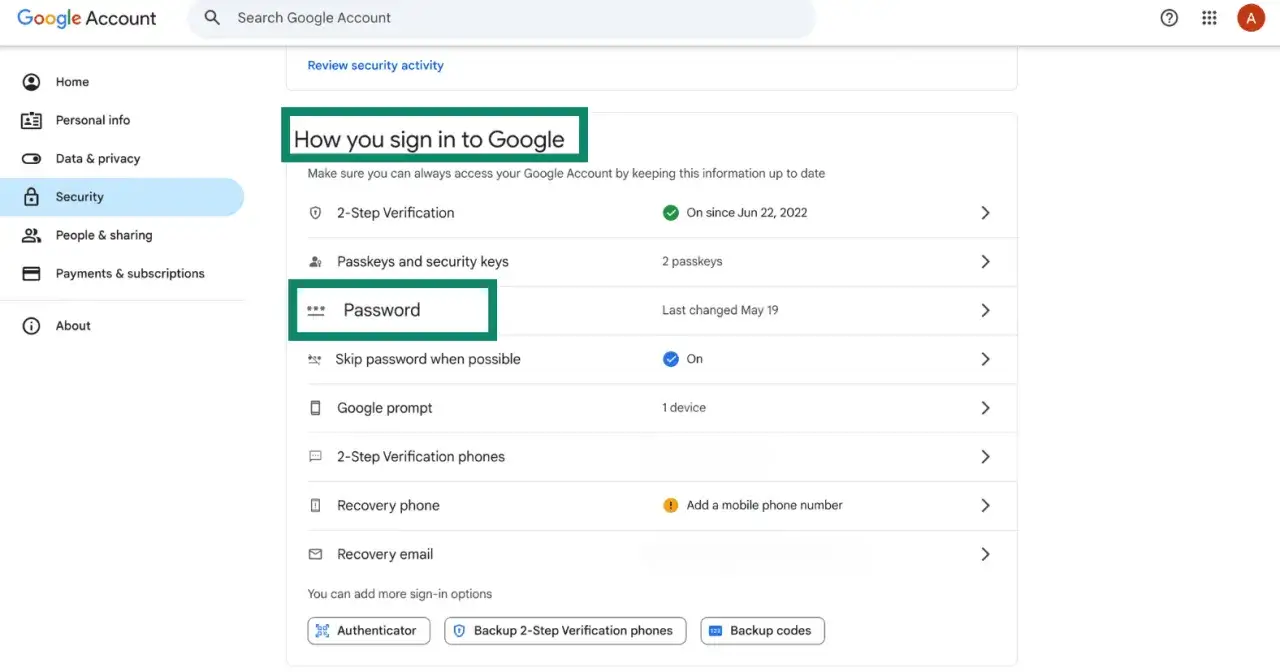Click the Google prompt phone icon
Viewport: 1280px width, 672px height.
(315, 408)
